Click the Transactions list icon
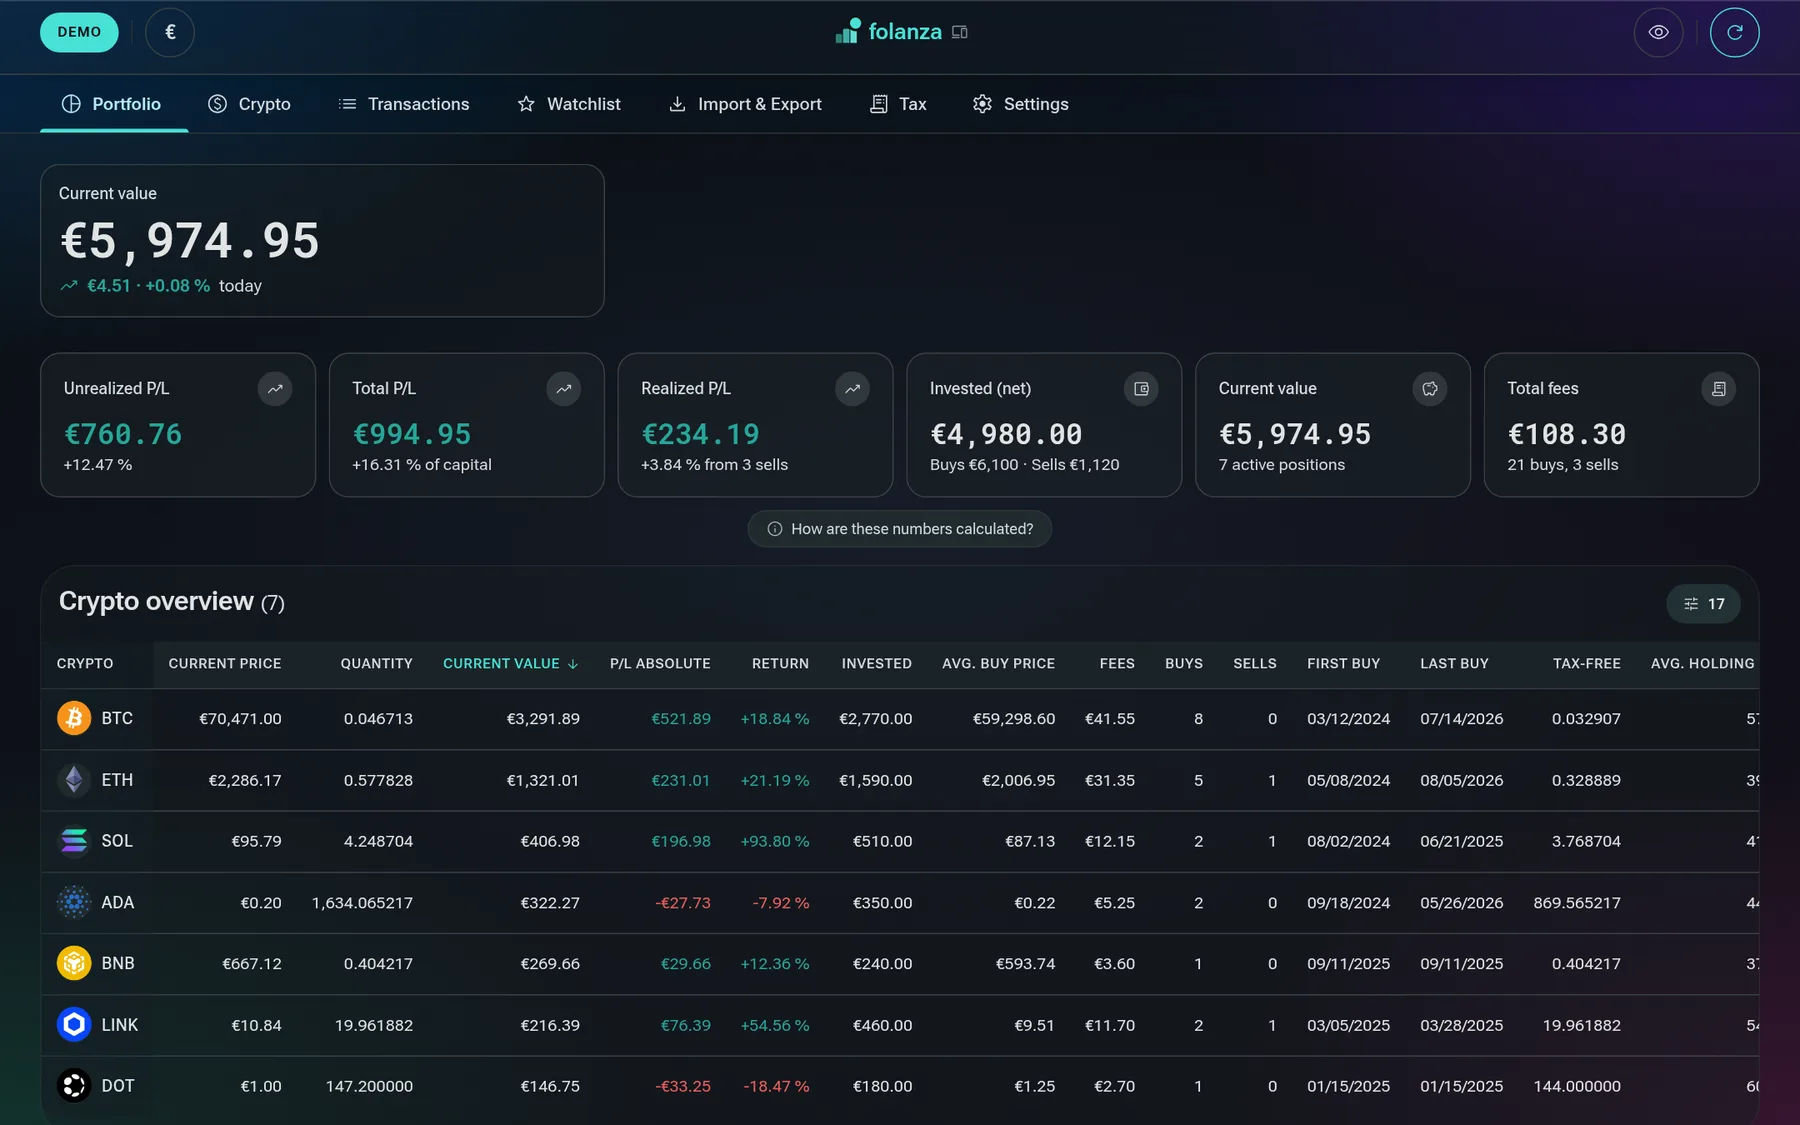1800x1125 pixels. [x=347, y=104]
